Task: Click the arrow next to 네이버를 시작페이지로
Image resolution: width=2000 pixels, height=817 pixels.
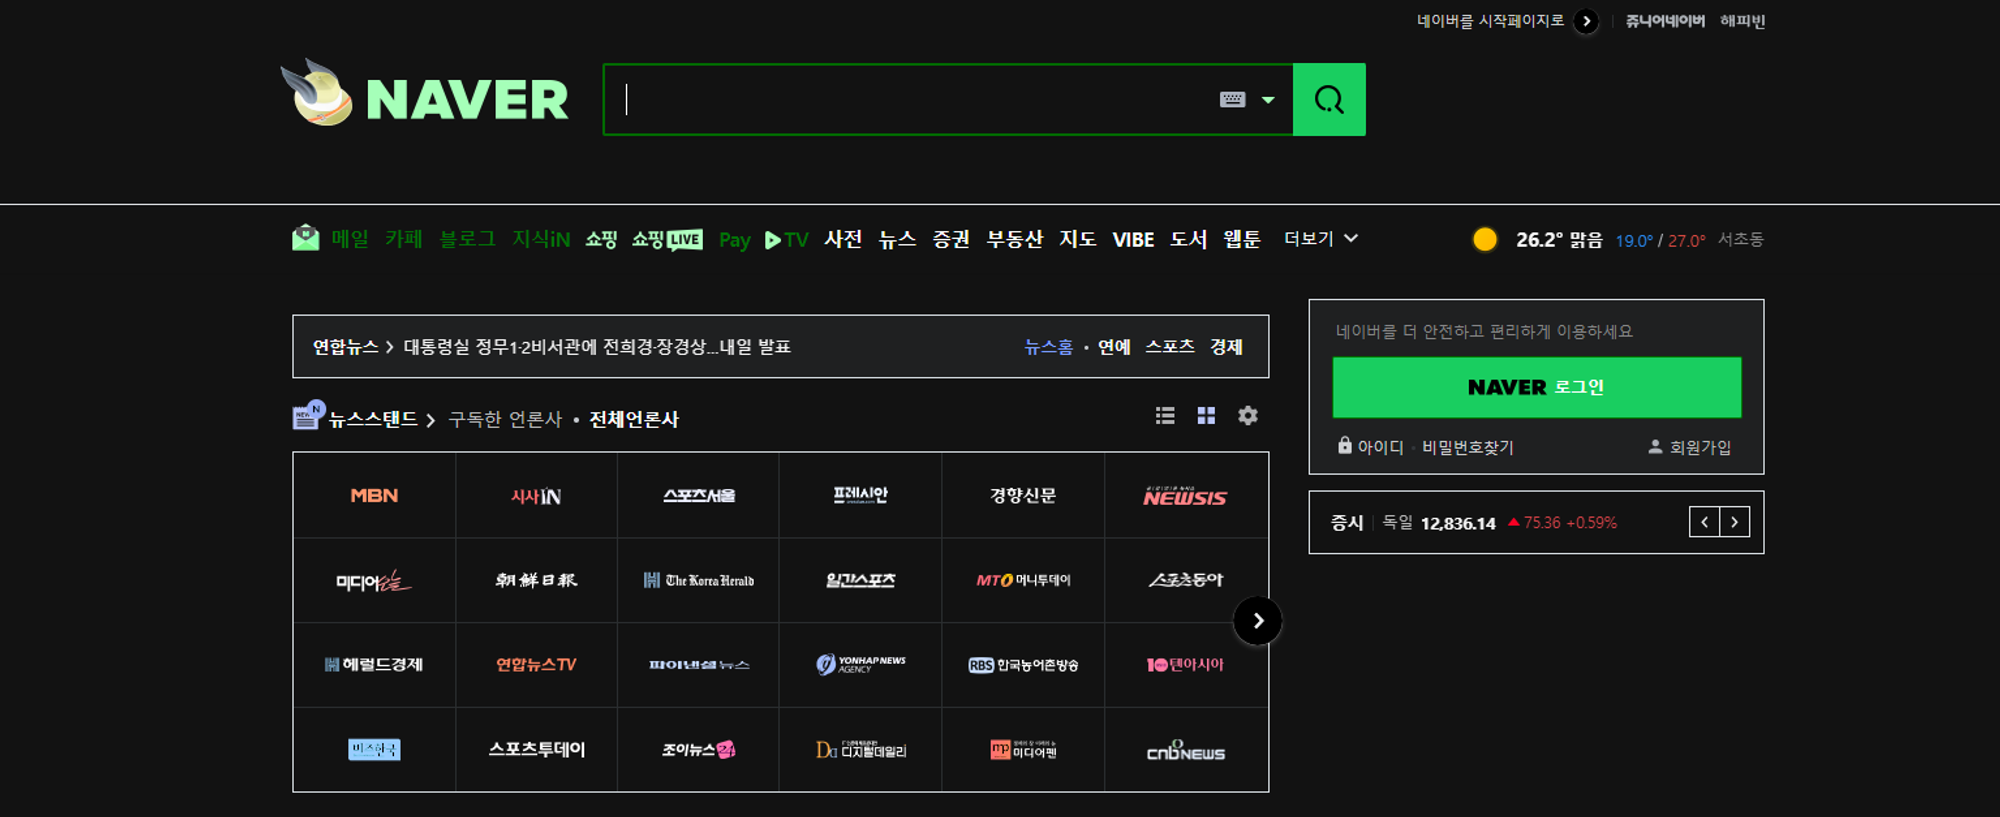Action: (1586, 21)
